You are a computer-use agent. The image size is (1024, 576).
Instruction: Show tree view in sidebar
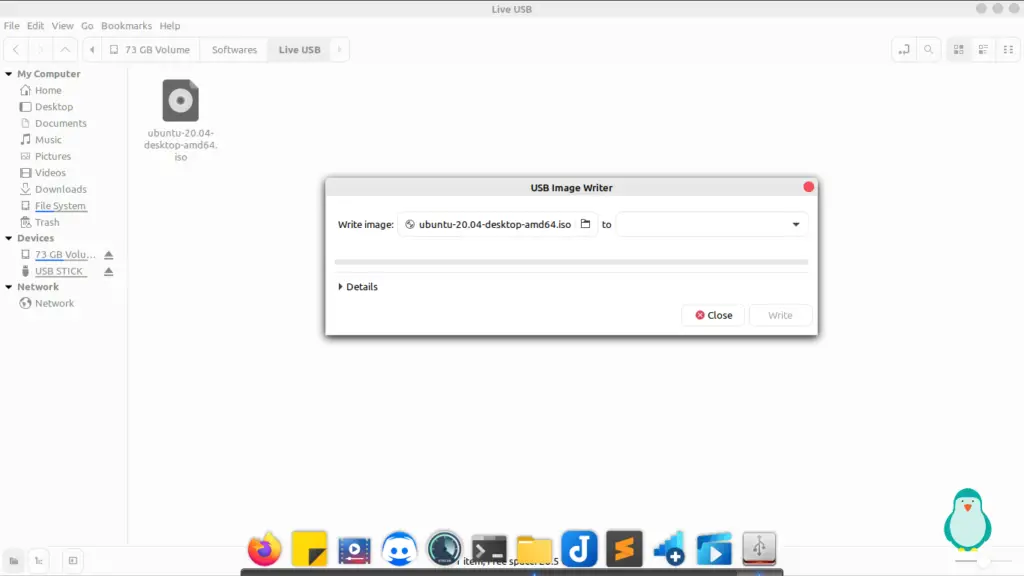pyautogui.click(x=39, y=560)
